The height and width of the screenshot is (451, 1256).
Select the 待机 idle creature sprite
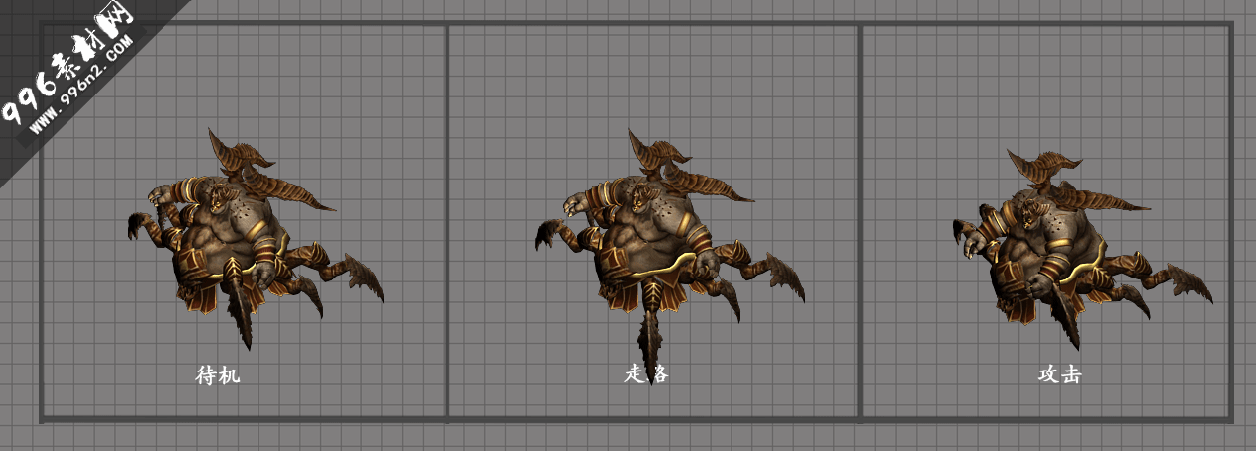255,239
